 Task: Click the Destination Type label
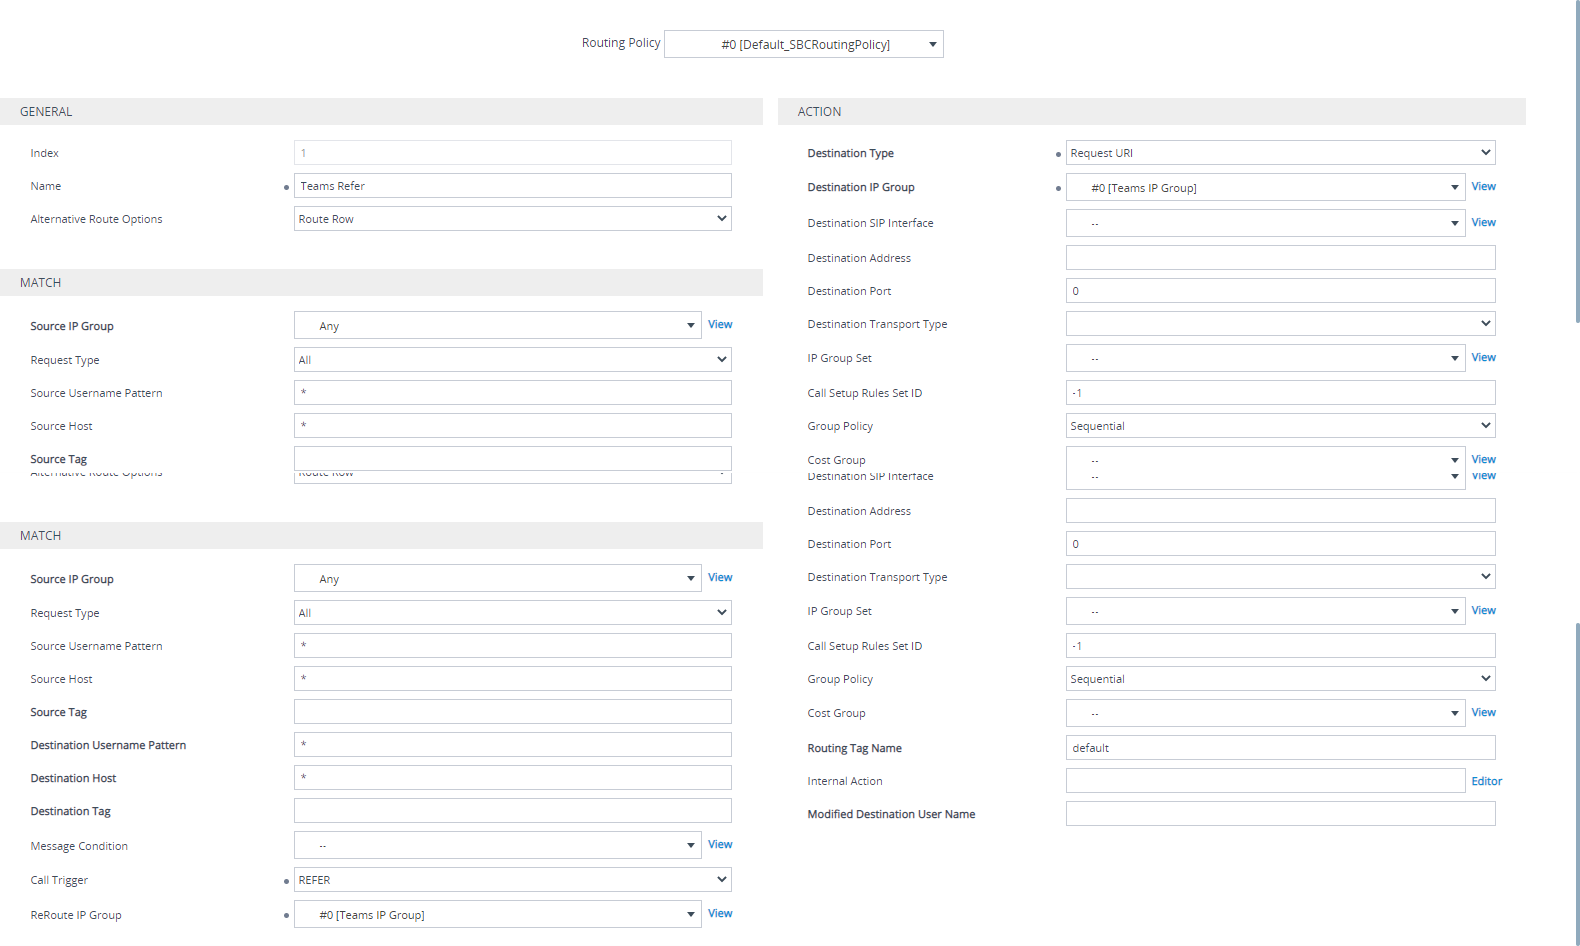point(850,153)
